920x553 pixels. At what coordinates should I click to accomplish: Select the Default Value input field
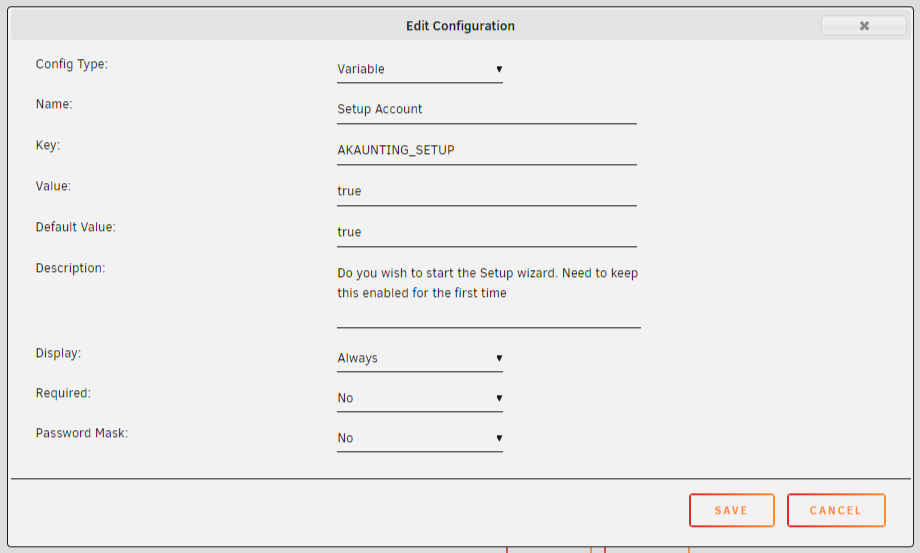click(x=486, y=233)
